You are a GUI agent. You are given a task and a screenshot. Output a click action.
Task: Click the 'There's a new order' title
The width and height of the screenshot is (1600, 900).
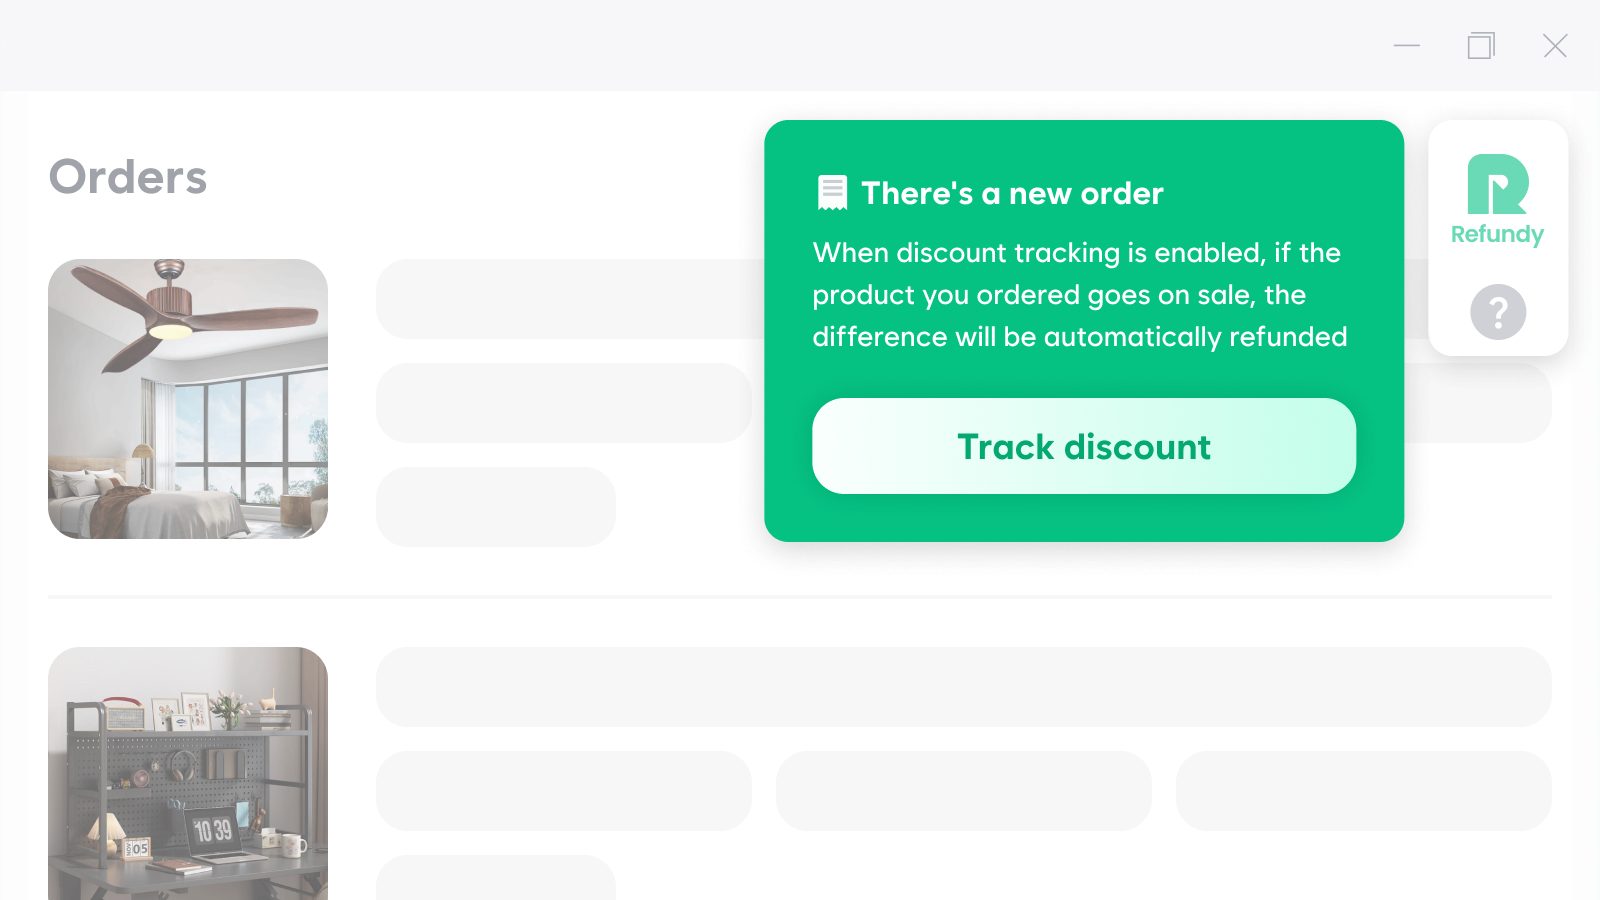click(1013, 193)
